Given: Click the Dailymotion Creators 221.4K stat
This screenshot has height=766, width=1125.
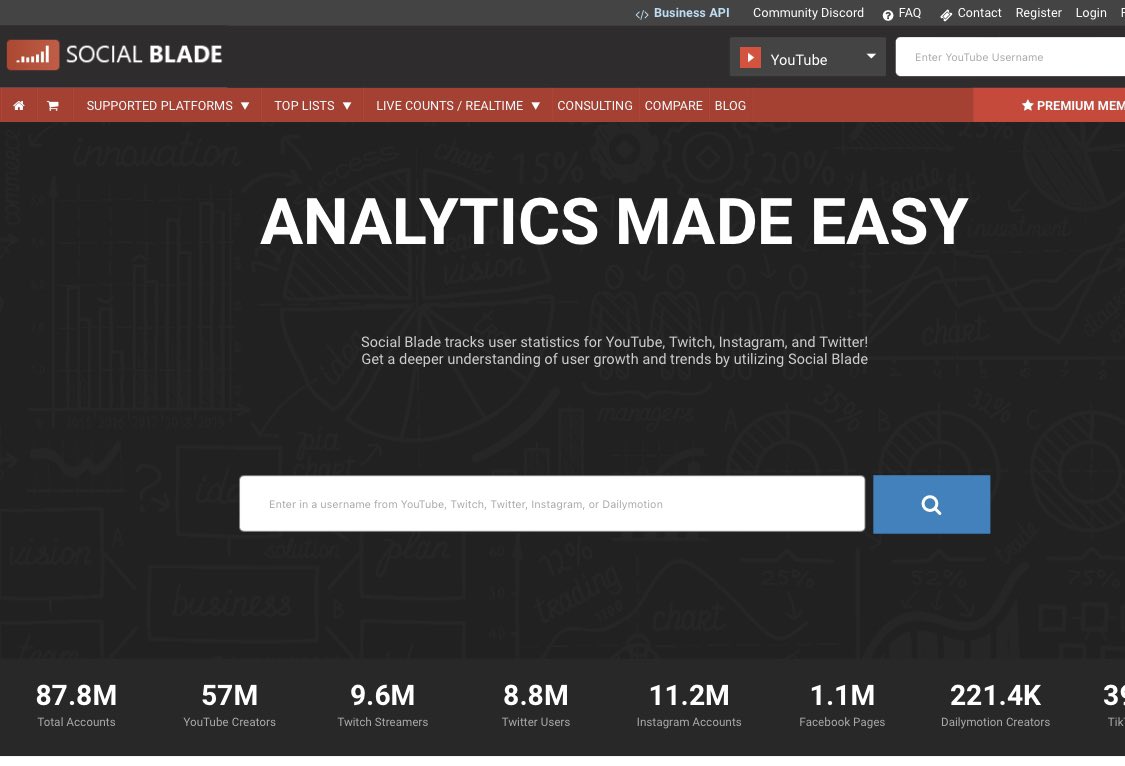Looking at the screenshot, I should [x=995, y=705].
